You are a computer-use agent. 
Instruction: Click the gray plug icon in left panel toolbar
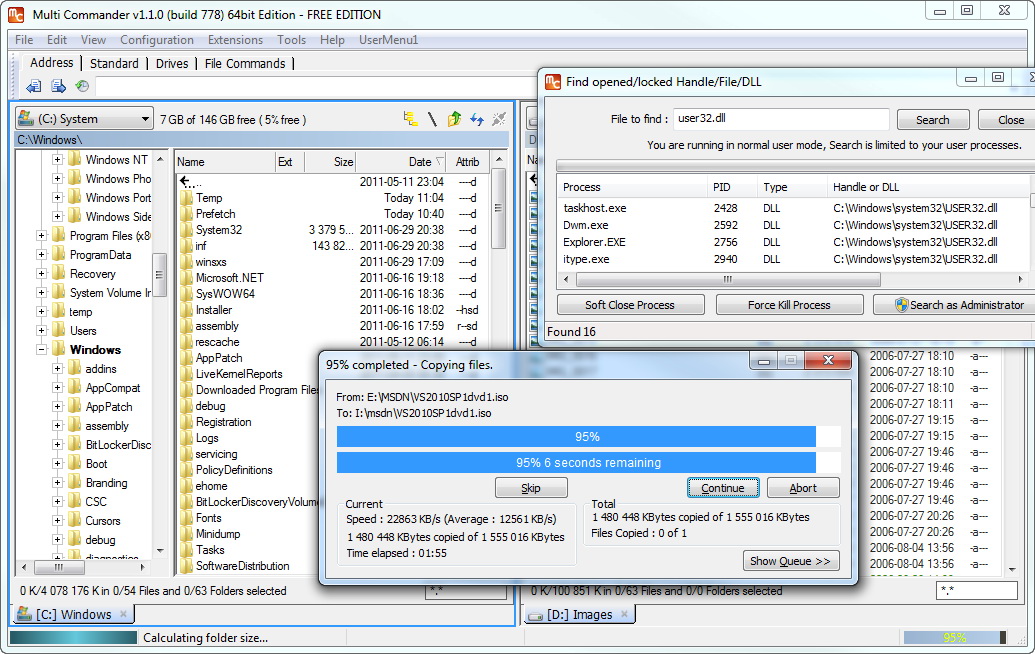(x=499, y=119)
